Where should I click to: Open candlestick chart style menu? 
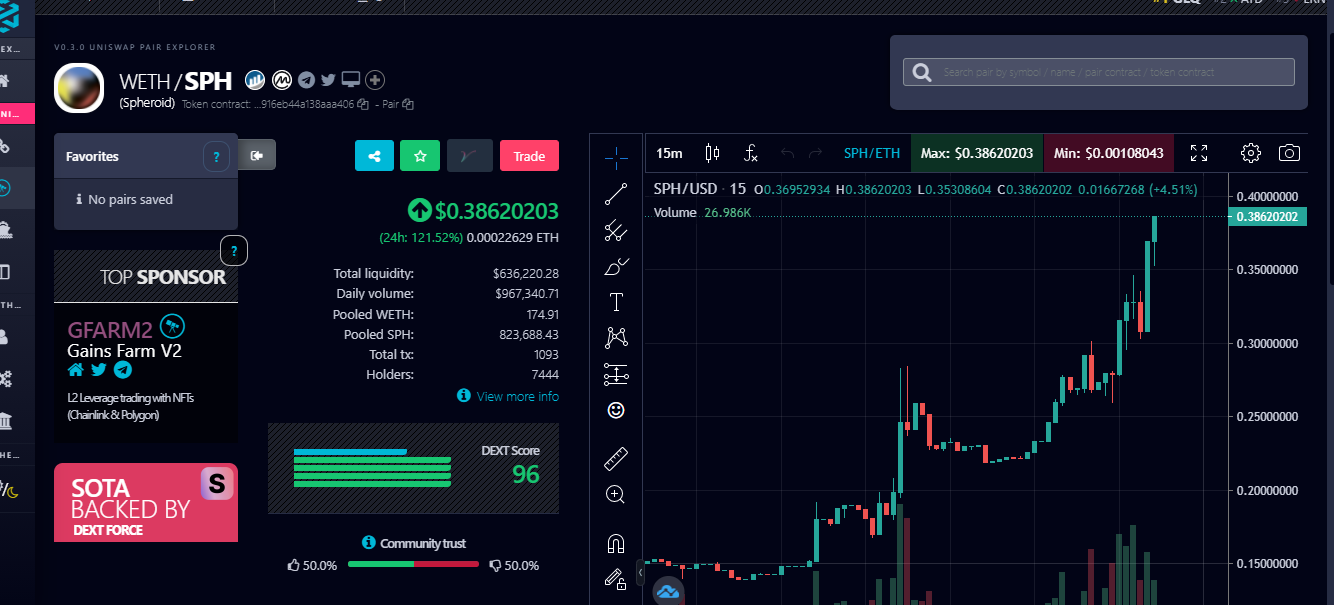[x=712, y=153]
